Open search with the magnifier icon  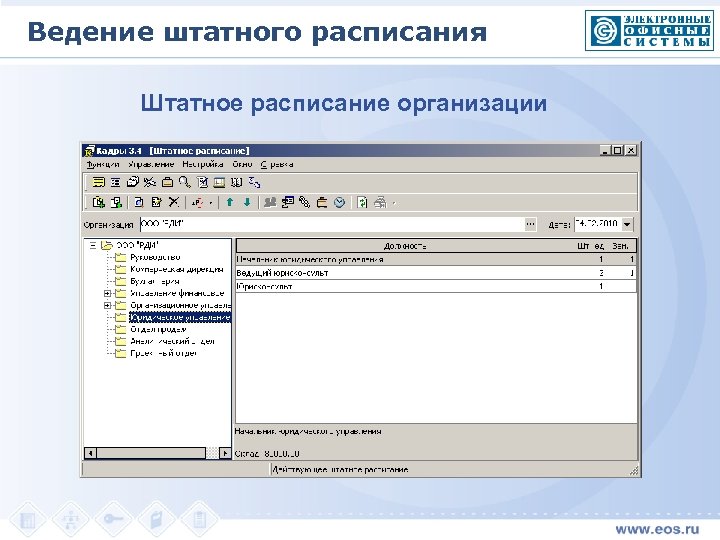coord(185,182)
